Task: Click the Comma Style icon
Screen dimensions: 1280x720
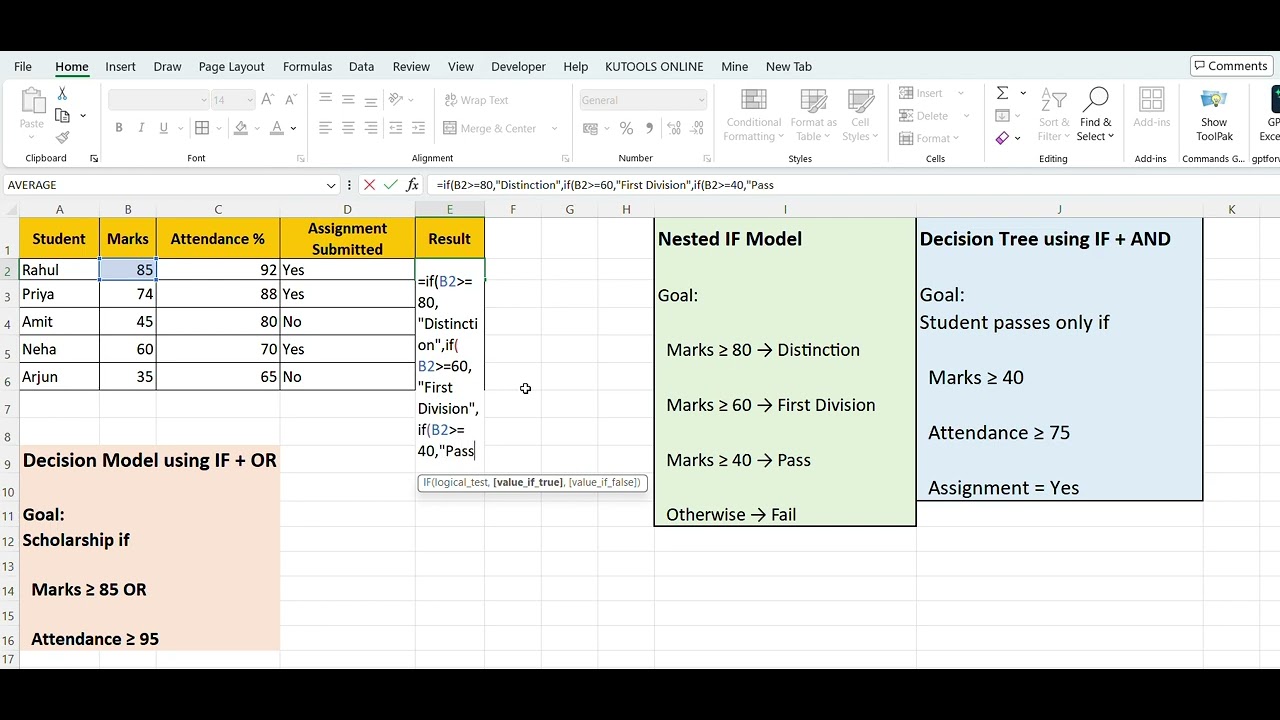Action: [x=649, y=128]
